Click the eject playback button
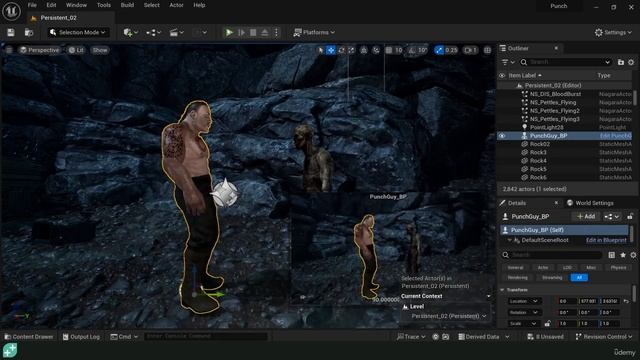The width and height of the screenshot is (640, 360). point(264,32)
